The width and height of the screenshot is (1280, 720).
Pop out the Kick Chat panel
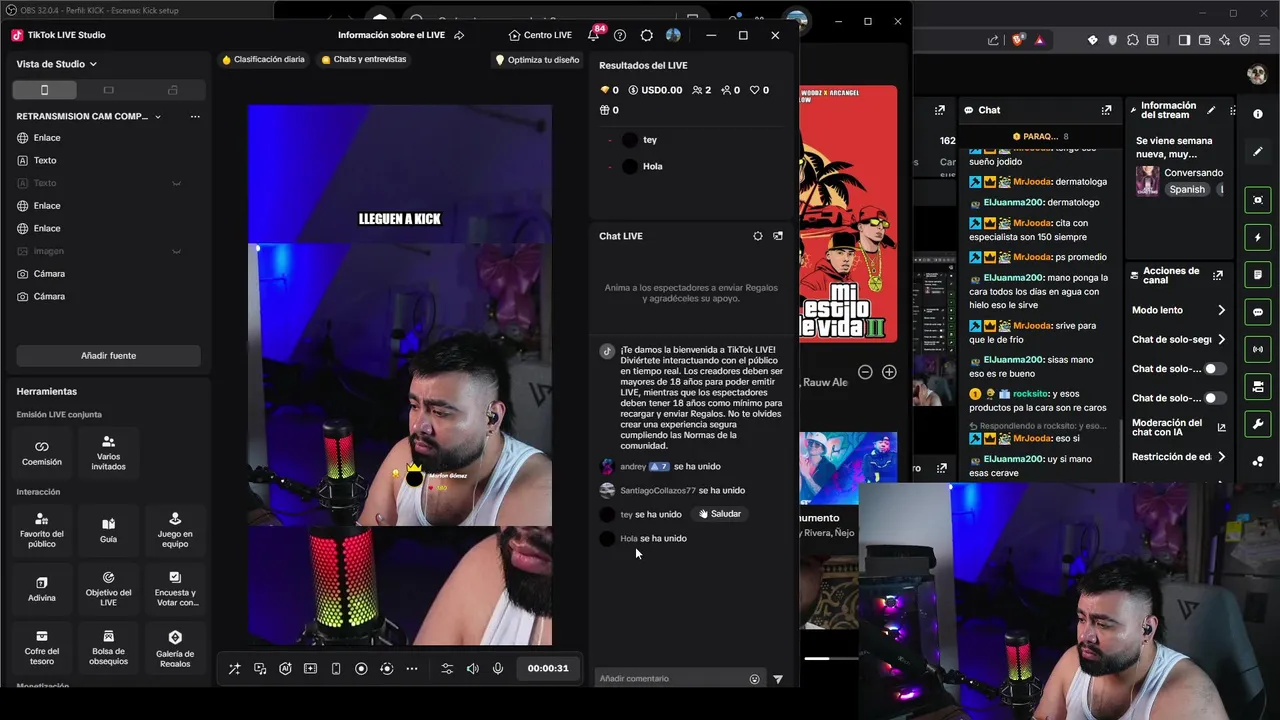pos(1106,110)
